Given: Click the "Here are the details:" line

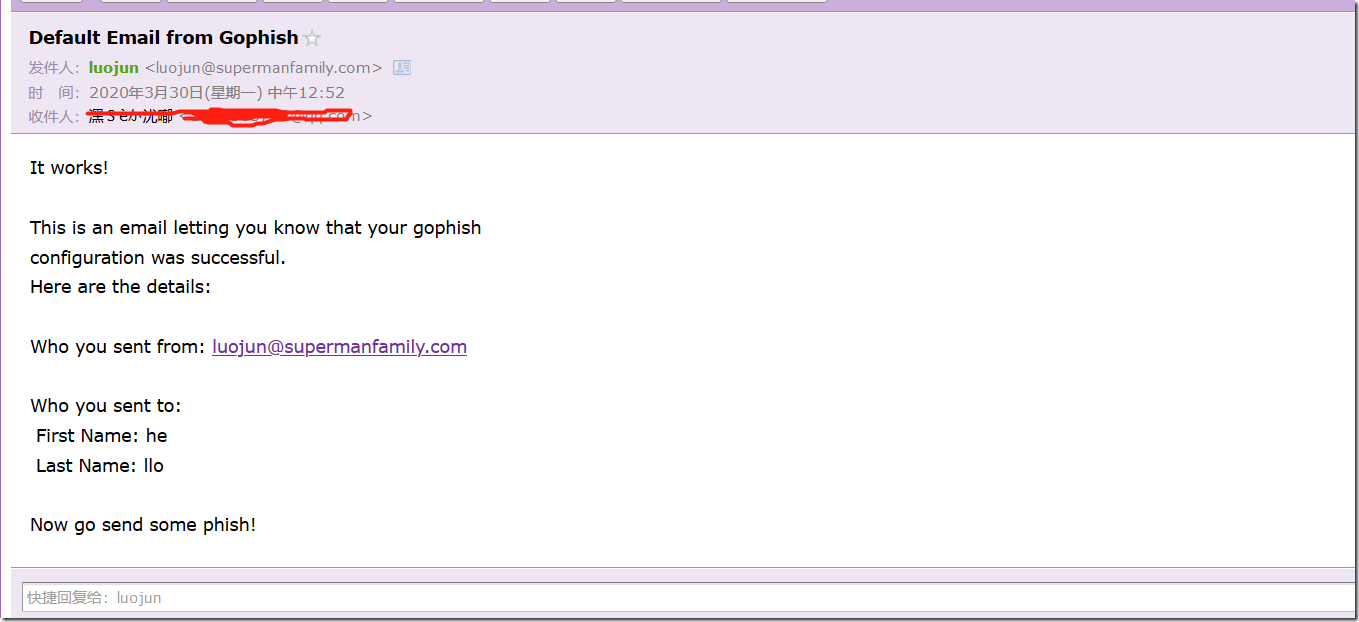Looking at the screenshot, I should (x=121, y=287).
